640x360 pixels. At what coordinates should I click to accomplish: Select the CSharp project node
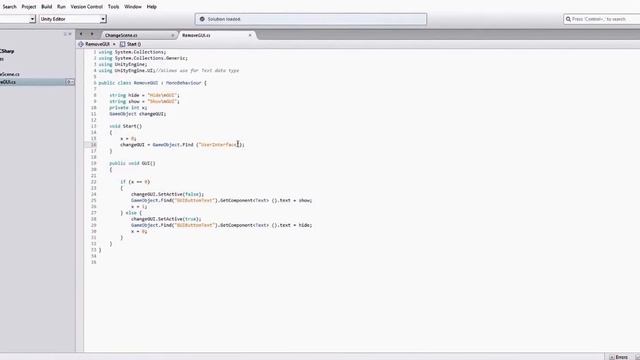click(x=7, y=51)
